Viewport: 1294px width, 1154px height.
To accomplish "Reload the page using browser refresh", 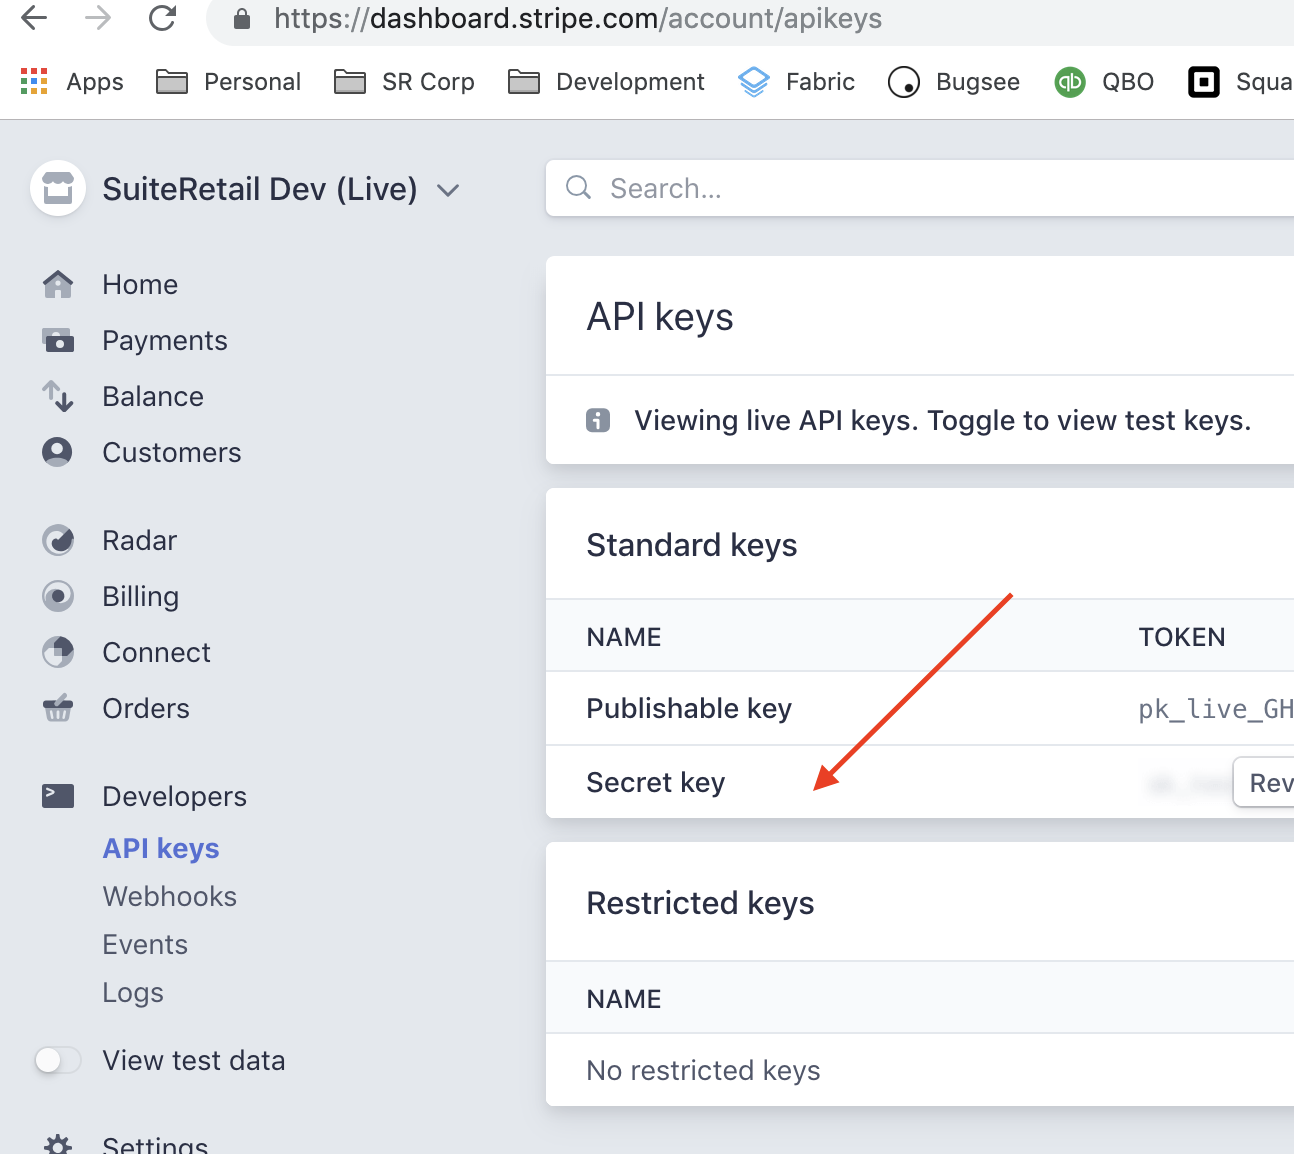I will coord(162,19).
